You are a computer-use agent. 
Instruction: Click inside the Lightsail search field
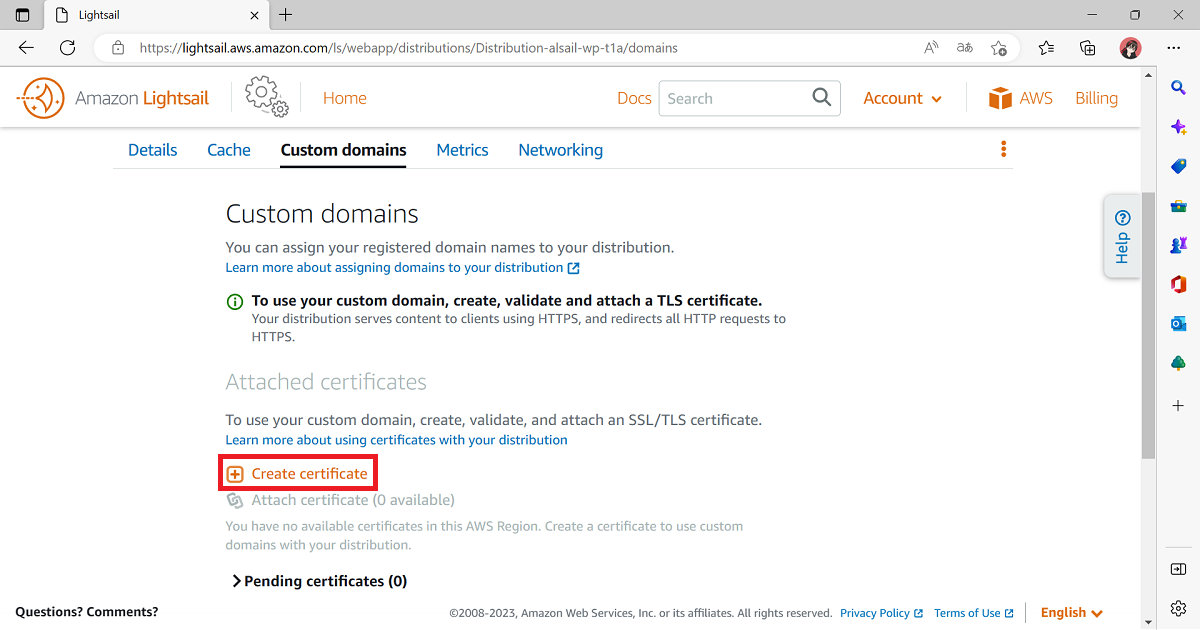740,97
